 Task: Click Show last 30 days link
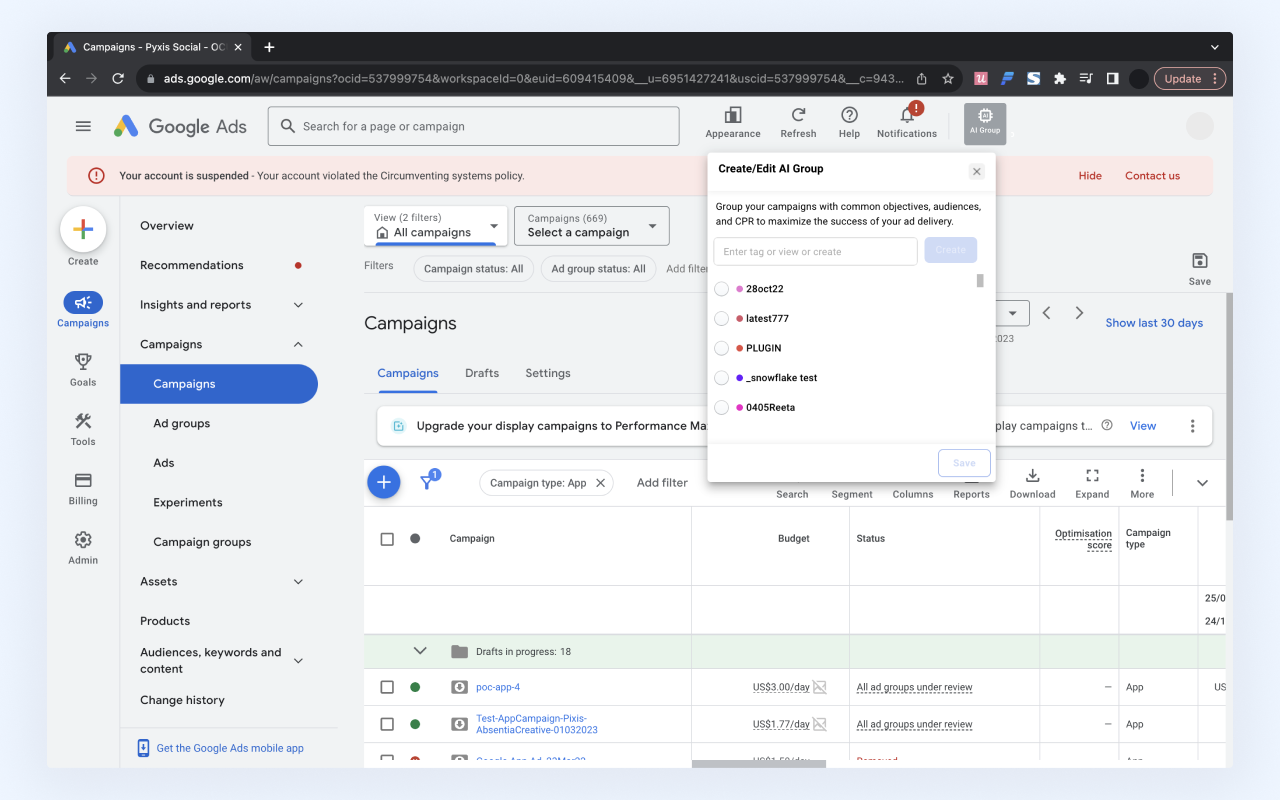click(x=1154, y=323)
